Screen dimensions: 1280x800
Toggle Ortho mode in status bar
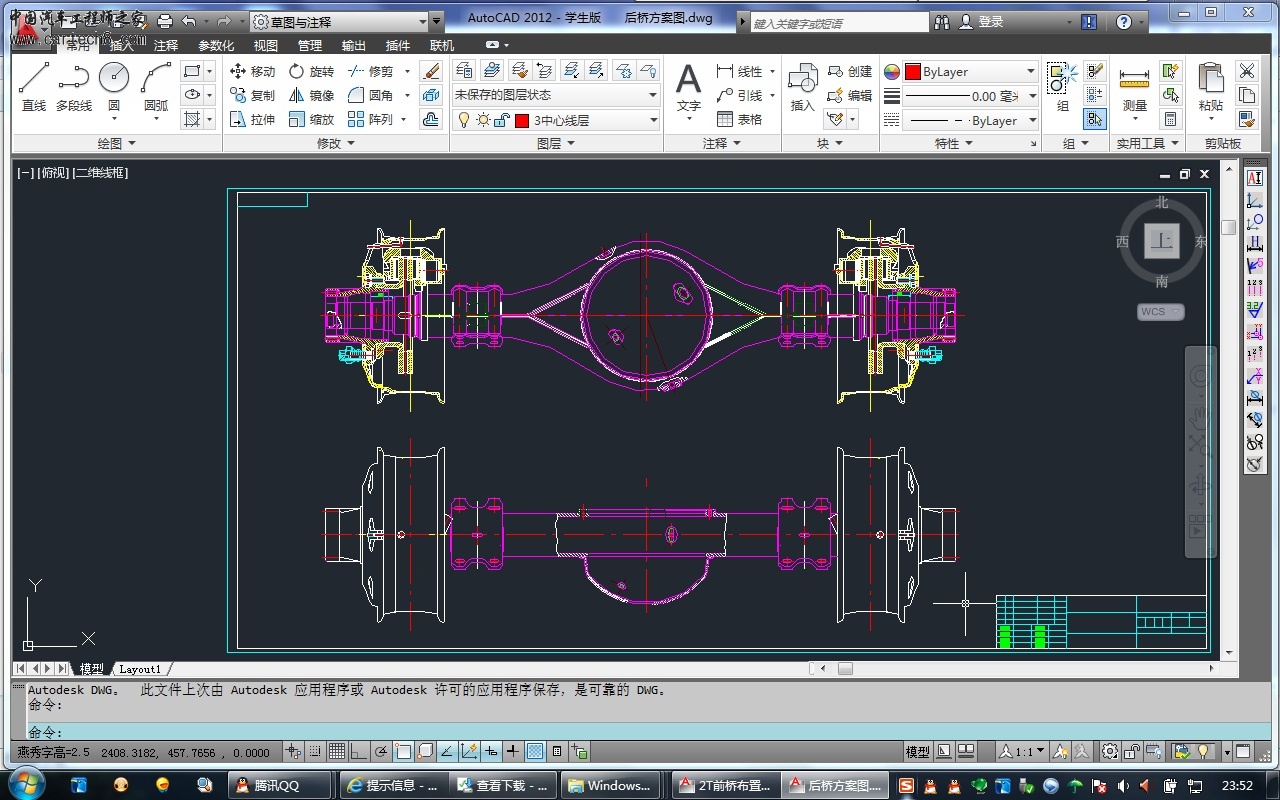(x=359, y=751)
